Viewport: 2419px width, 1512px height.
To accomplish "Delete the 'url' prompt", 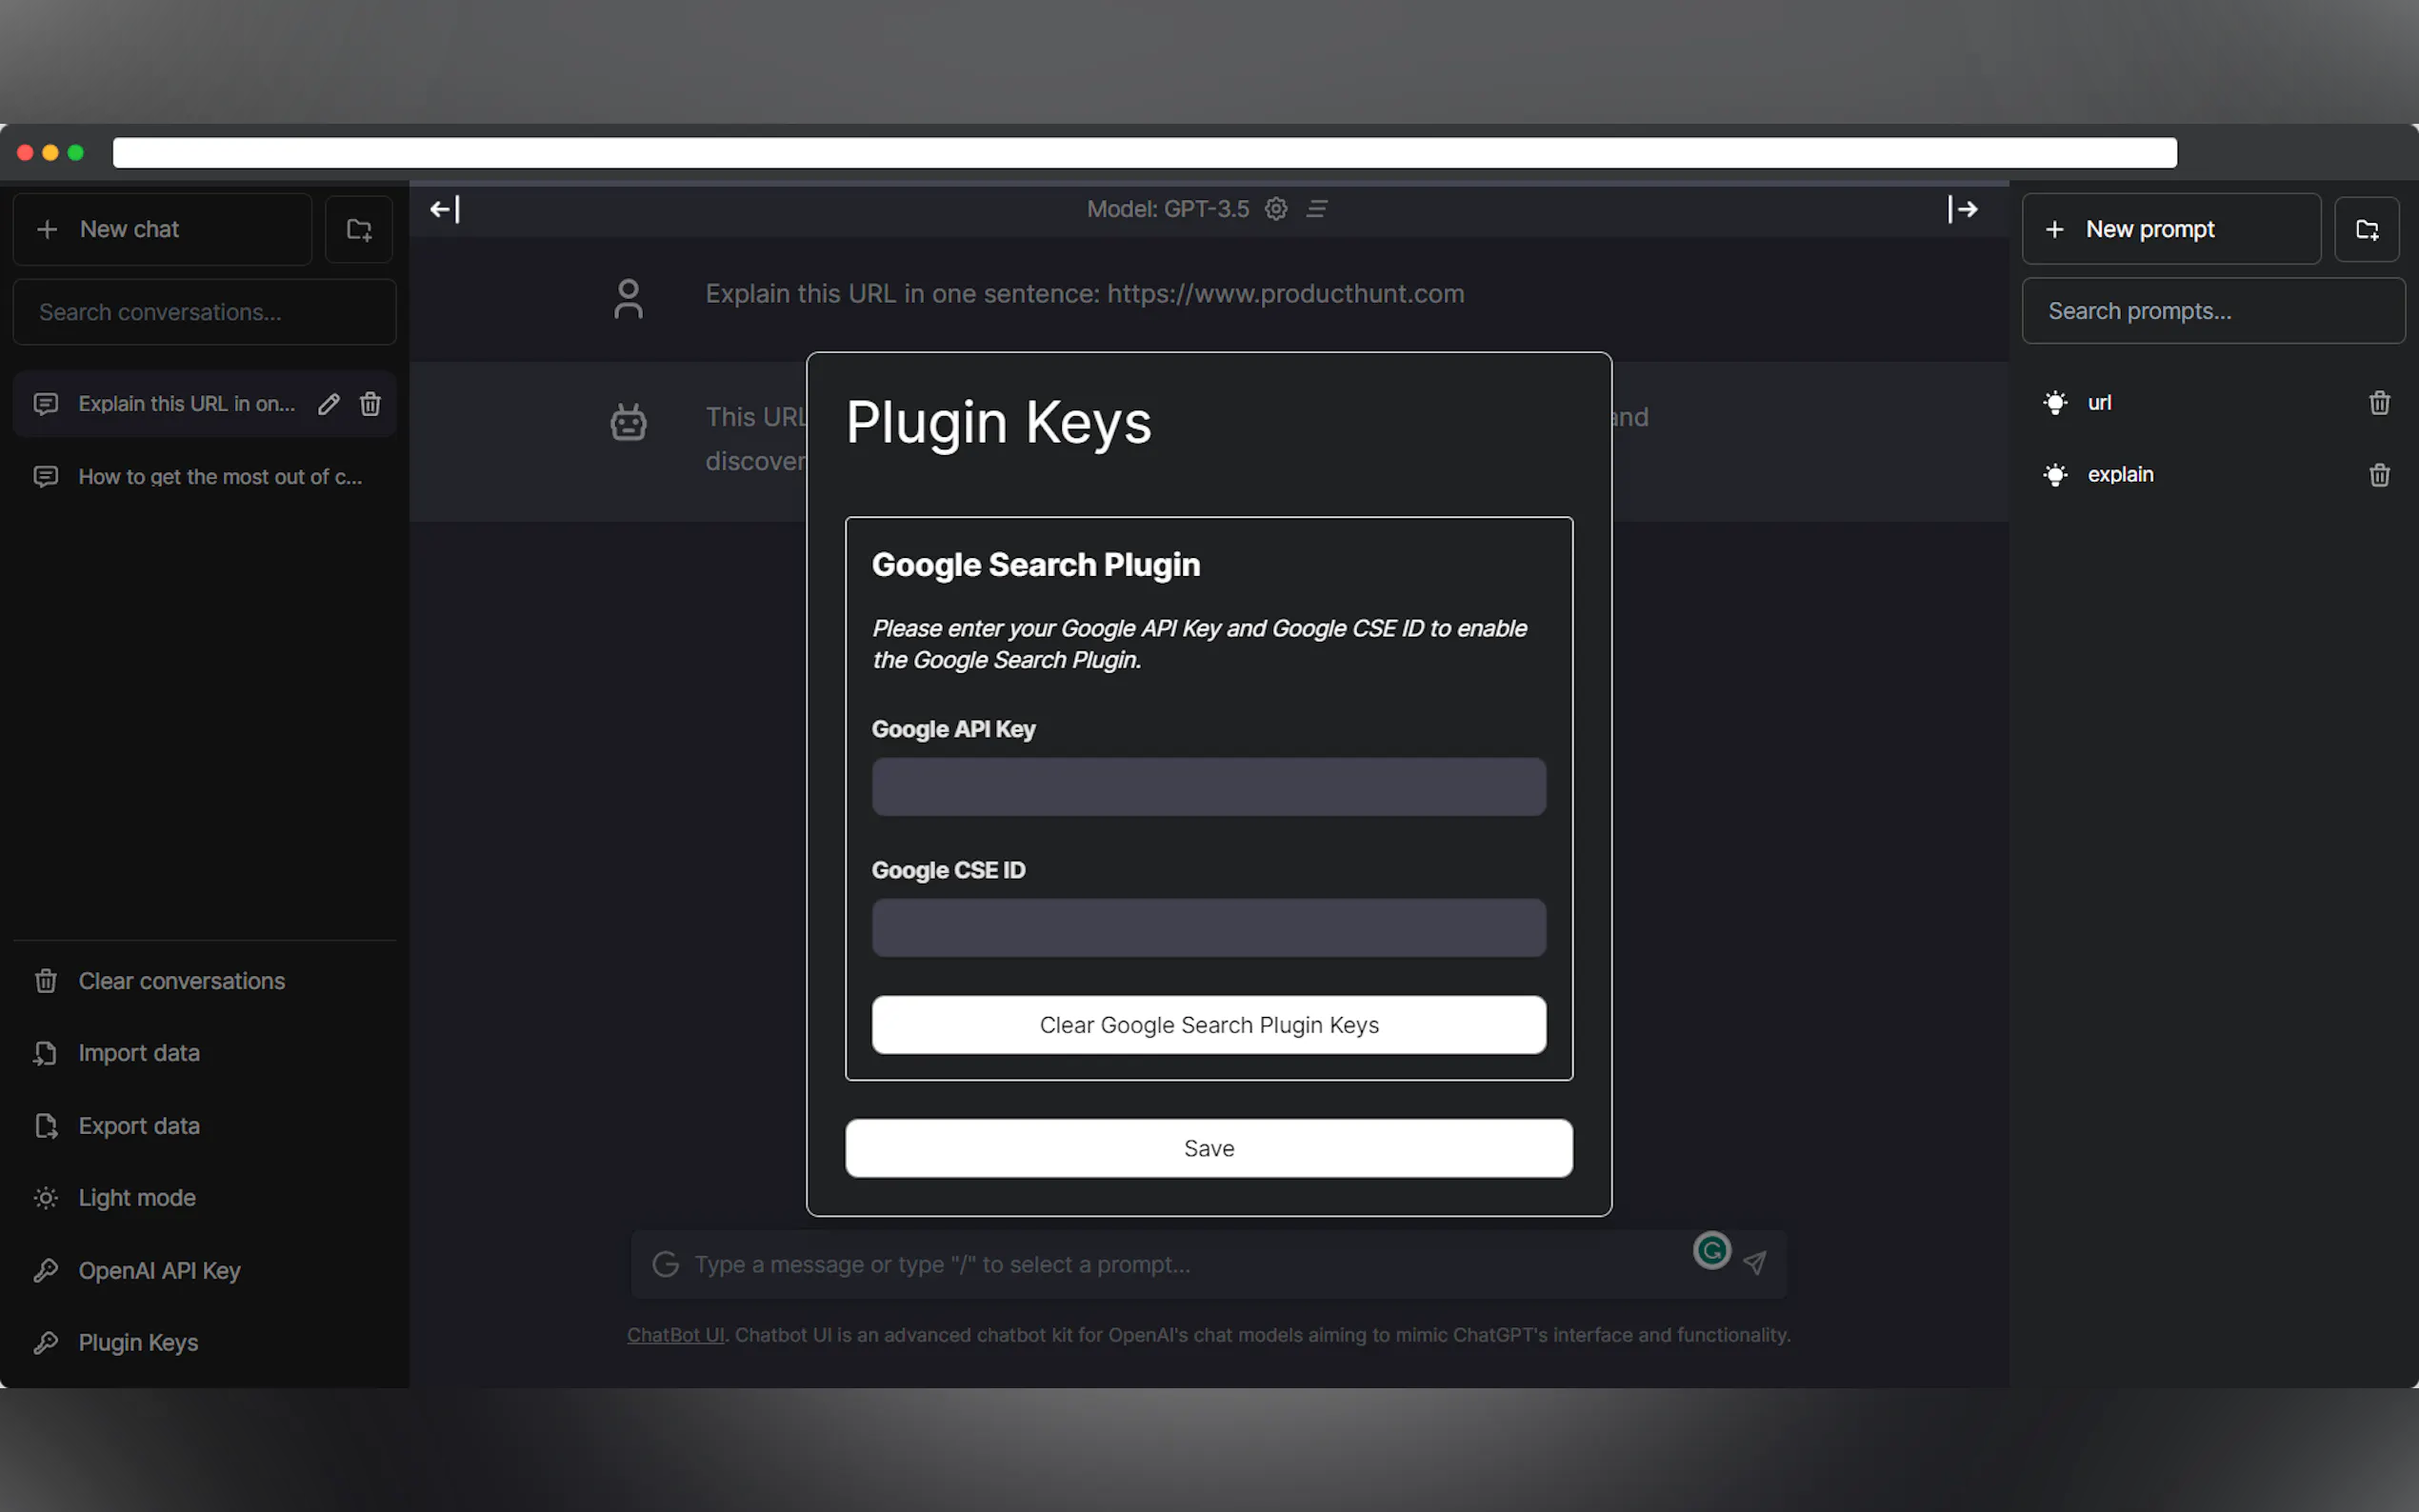I will 2379,403.
